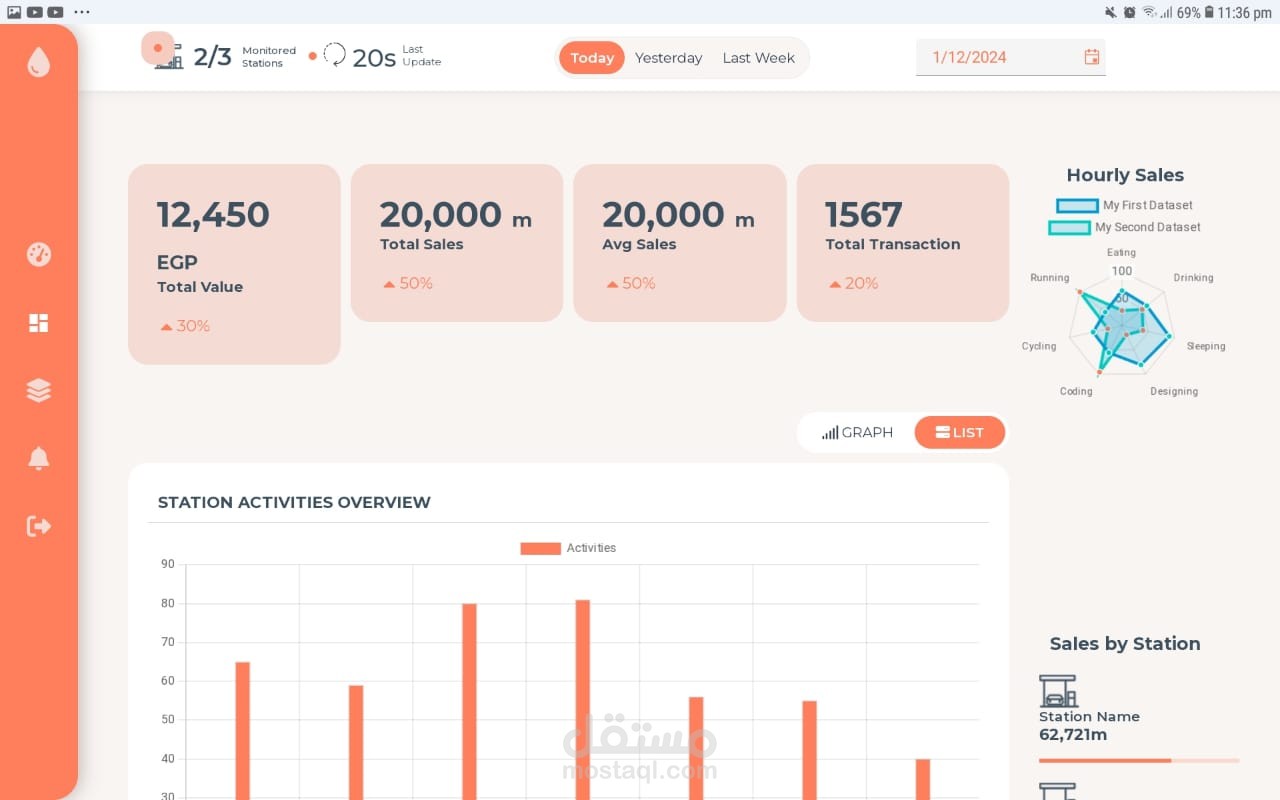Tap the battery icon in status bar
Image resolution: width=1280 pixels, height=800 pixels.
(1209, 13)
